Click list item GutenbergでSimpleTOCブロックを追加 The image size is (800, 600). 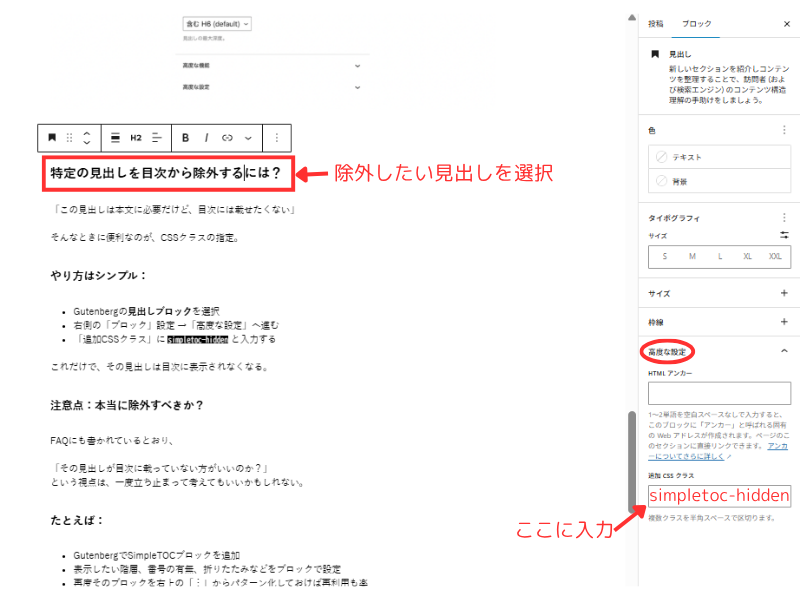tap(157, 555)
